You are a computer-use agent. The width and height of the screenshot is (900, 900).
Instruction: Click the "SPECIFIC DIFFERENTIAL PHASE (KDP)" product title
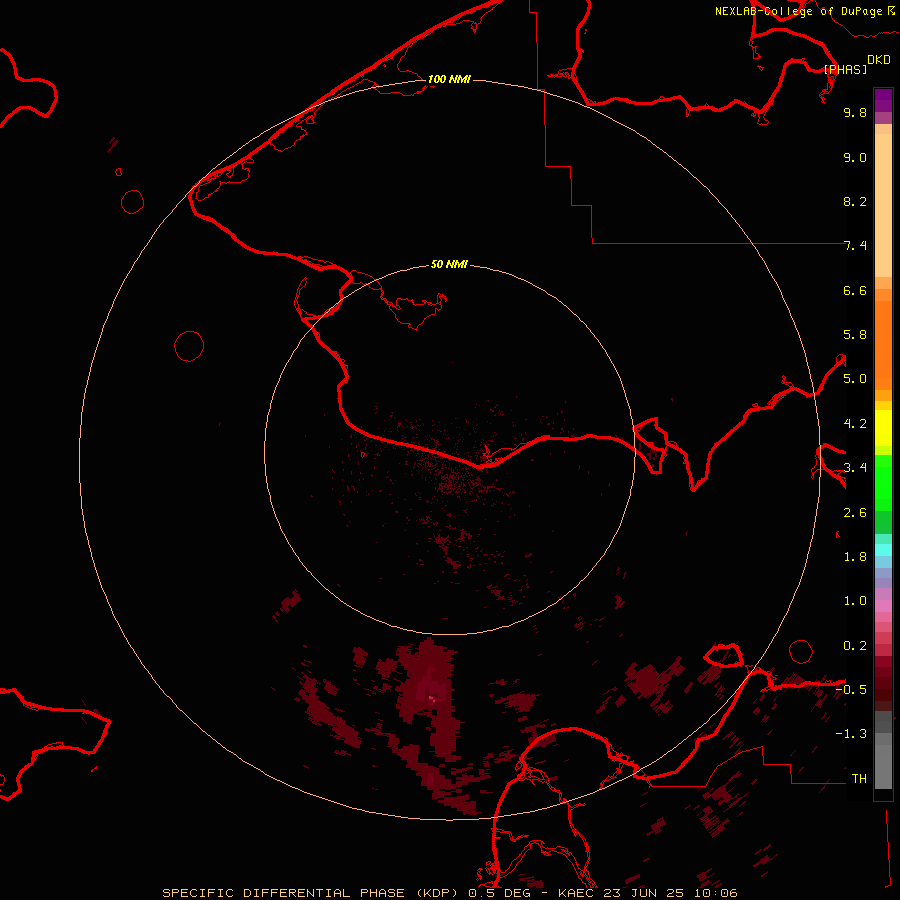pos(311,893)
